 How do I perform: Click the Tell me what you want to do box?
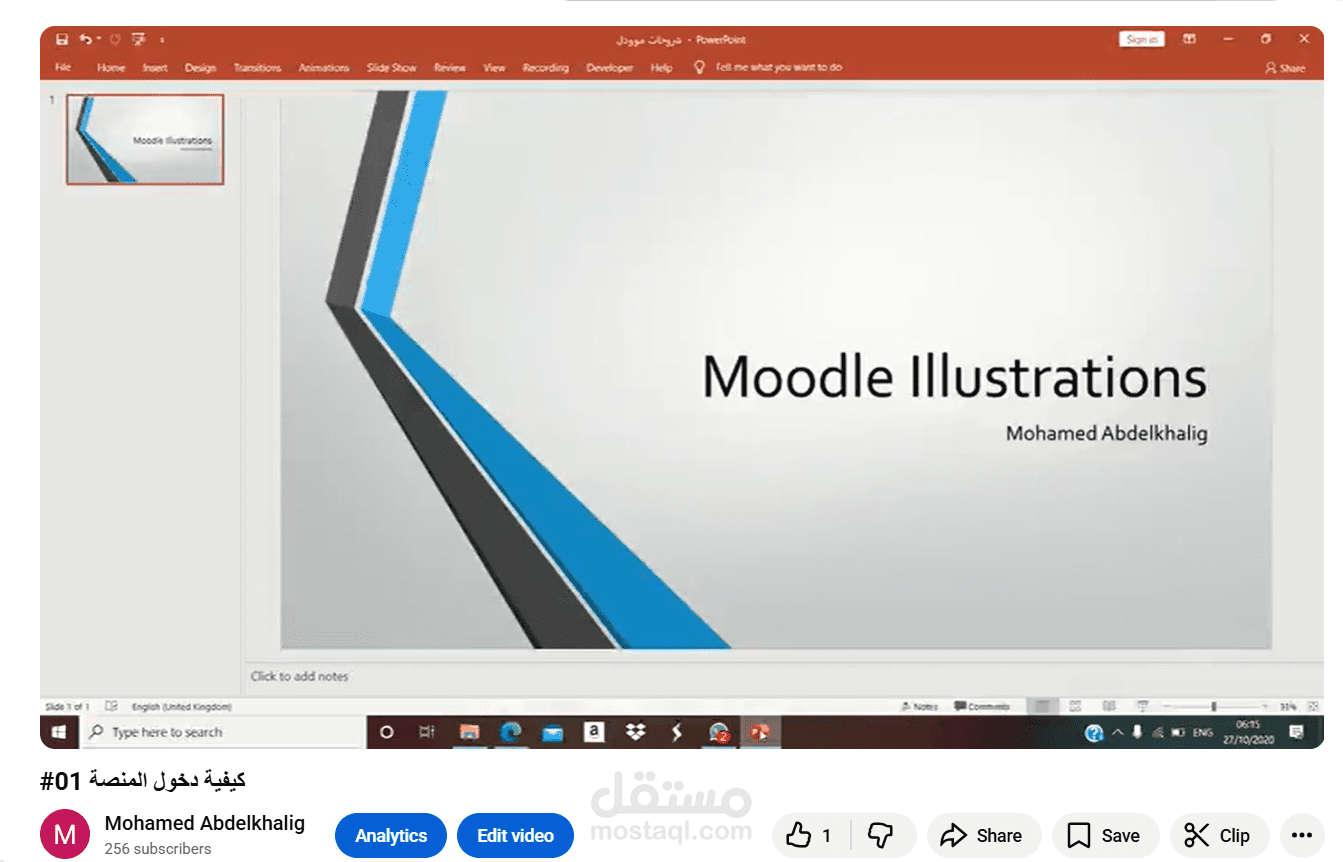click(768, 68)
